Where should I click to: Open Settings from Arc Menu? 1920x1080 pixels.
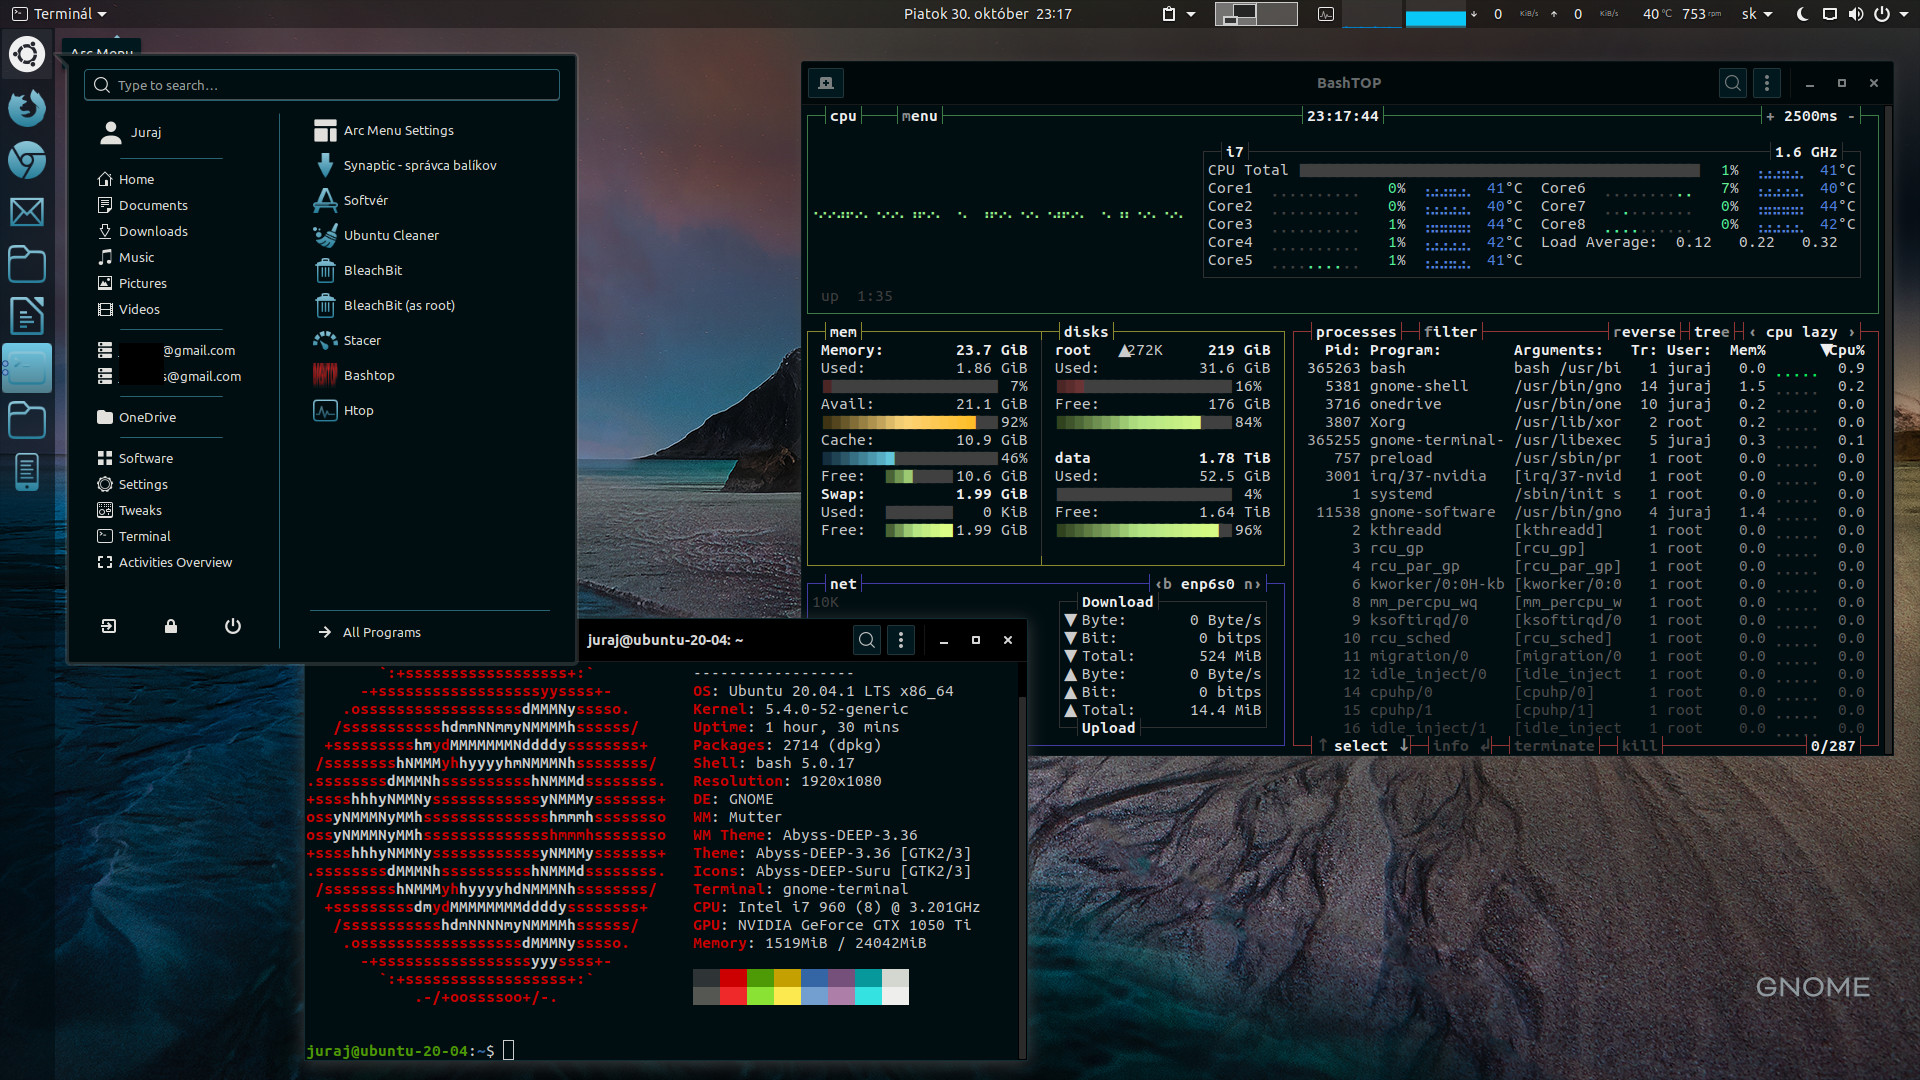point(133,485)
